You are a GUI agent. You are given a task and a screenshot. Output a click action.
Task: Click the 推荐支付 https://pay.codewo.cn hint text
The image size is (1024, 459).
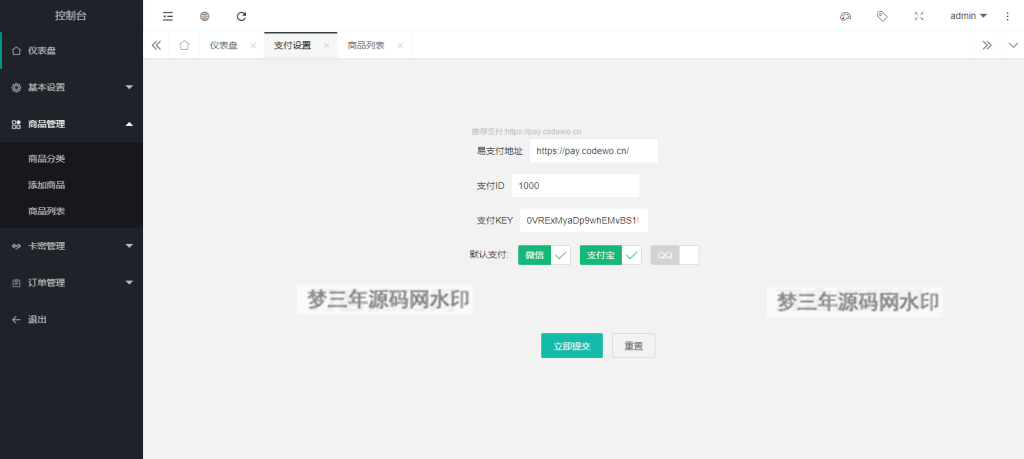(x=526, y=131)
